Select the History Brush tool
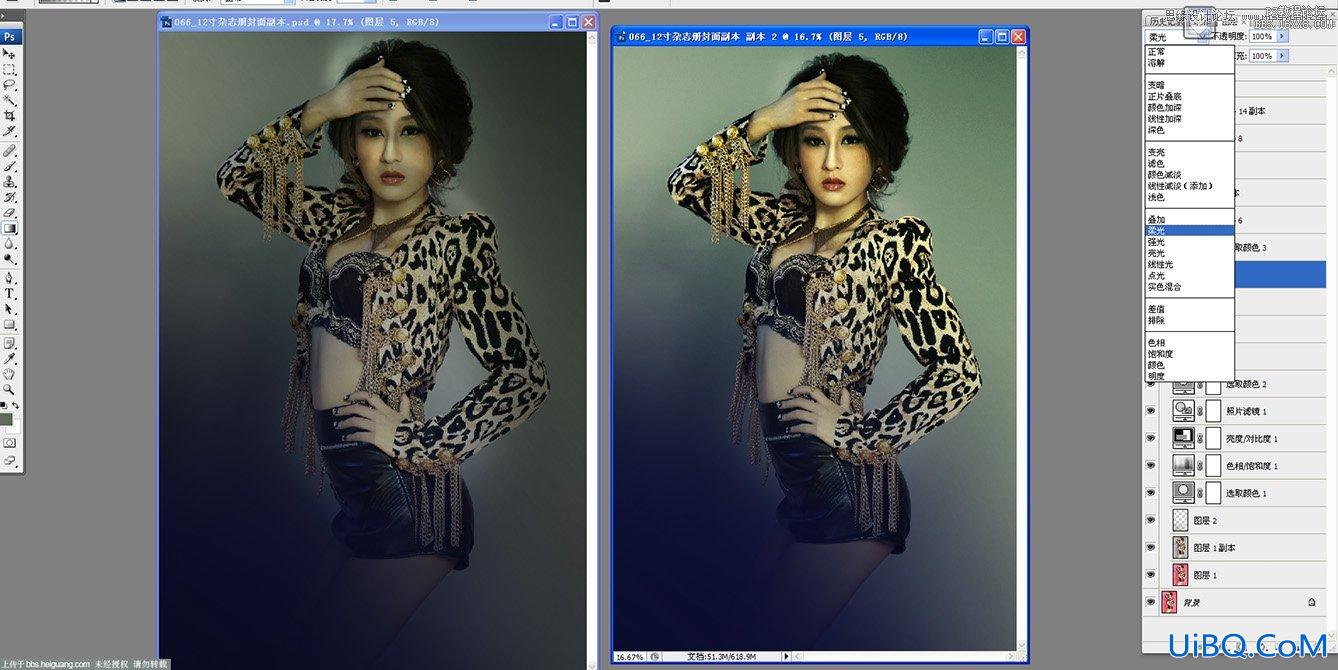This screenshot has width=1338, height=670. 9,197
